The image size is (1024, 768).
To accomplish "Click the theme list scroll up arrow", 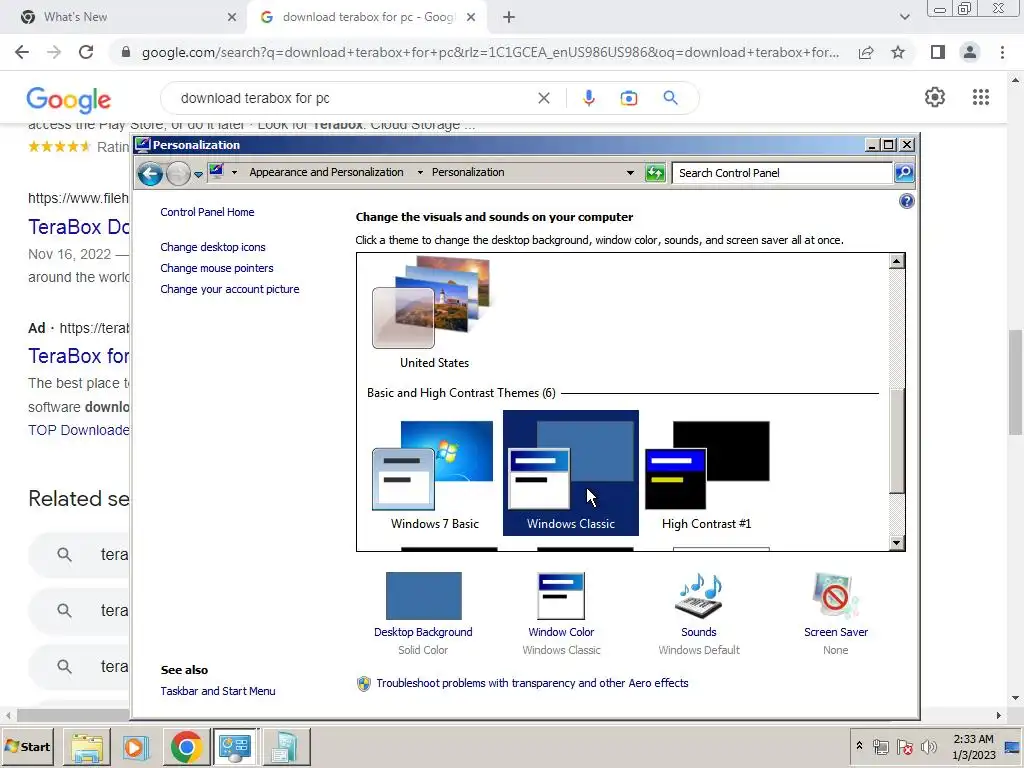I will [x=897, y=261].
